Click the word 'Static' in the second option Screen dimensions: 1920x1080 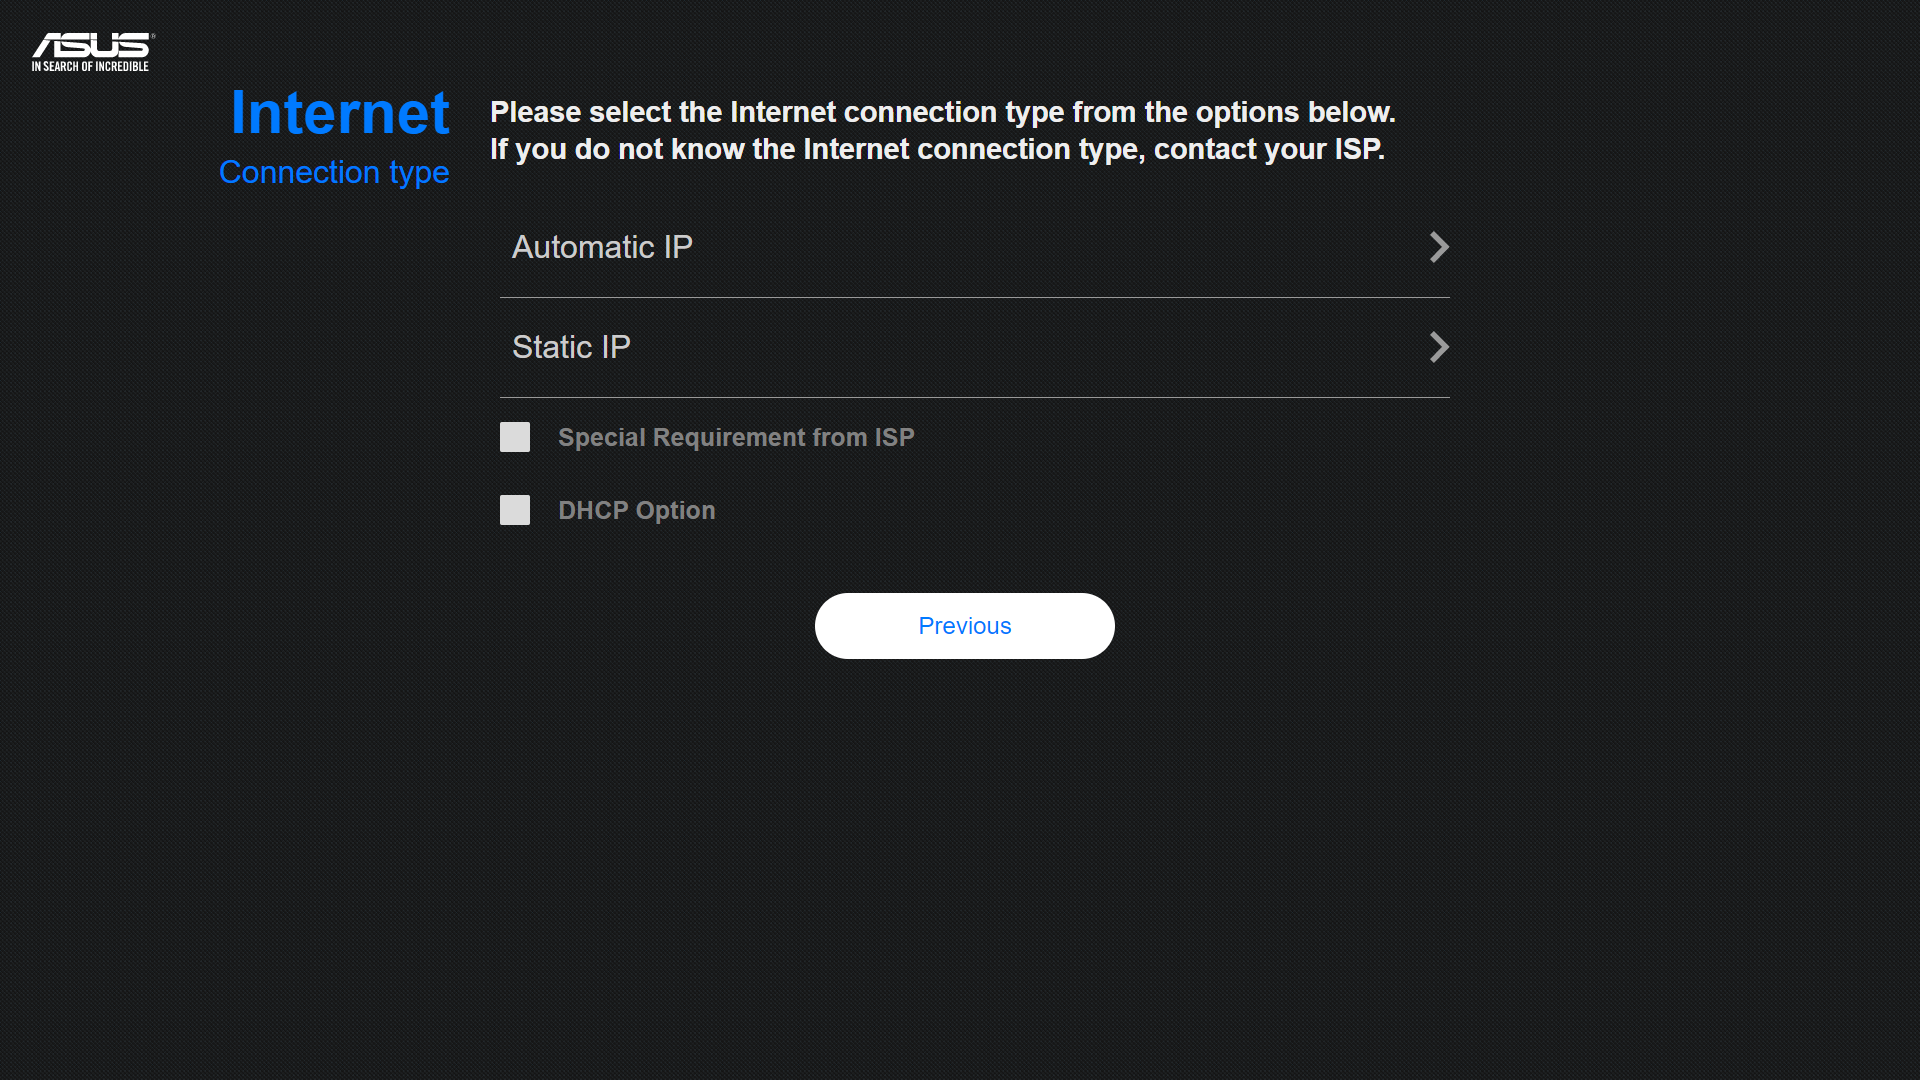click(x=552, y=347)
